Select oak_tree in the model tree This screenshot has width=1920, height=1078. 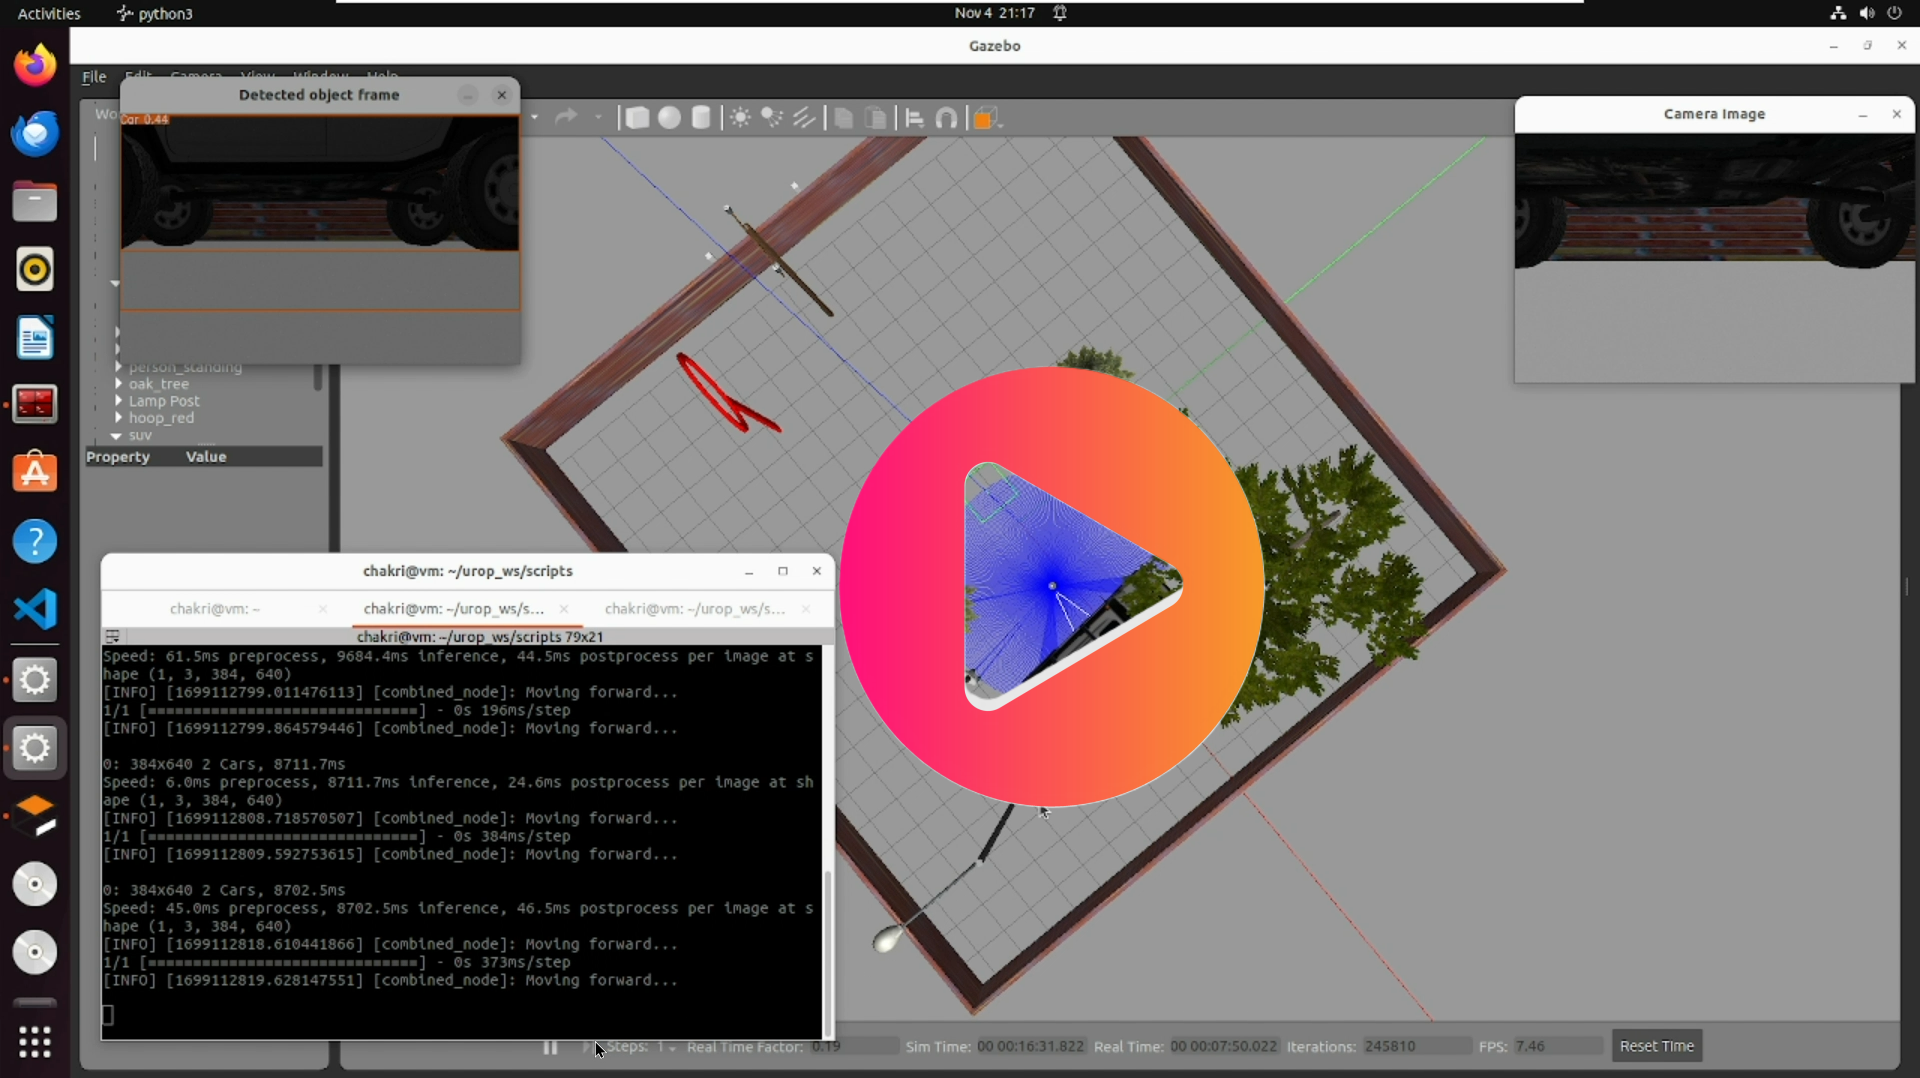click(x=158, y=384)
